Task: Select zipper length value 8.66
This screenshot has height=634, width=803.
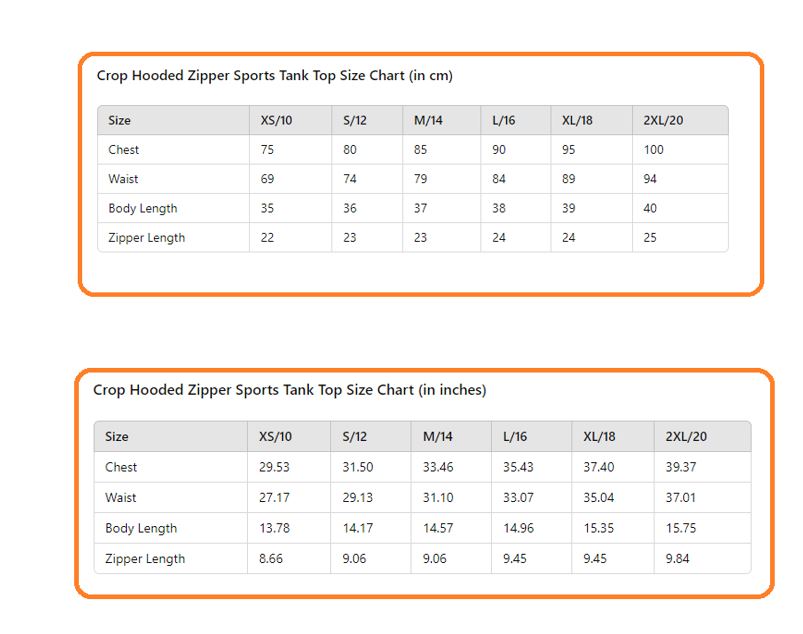Action: click(270, 559)
